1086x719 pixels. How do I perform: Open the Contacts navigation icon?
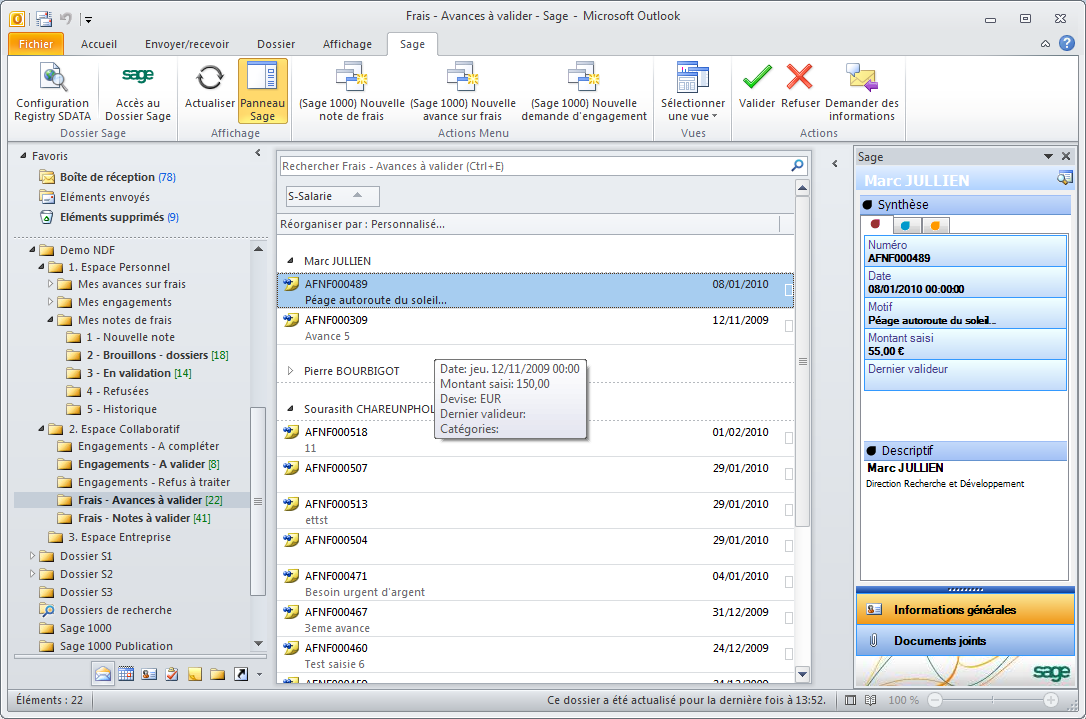coord(149,673)
